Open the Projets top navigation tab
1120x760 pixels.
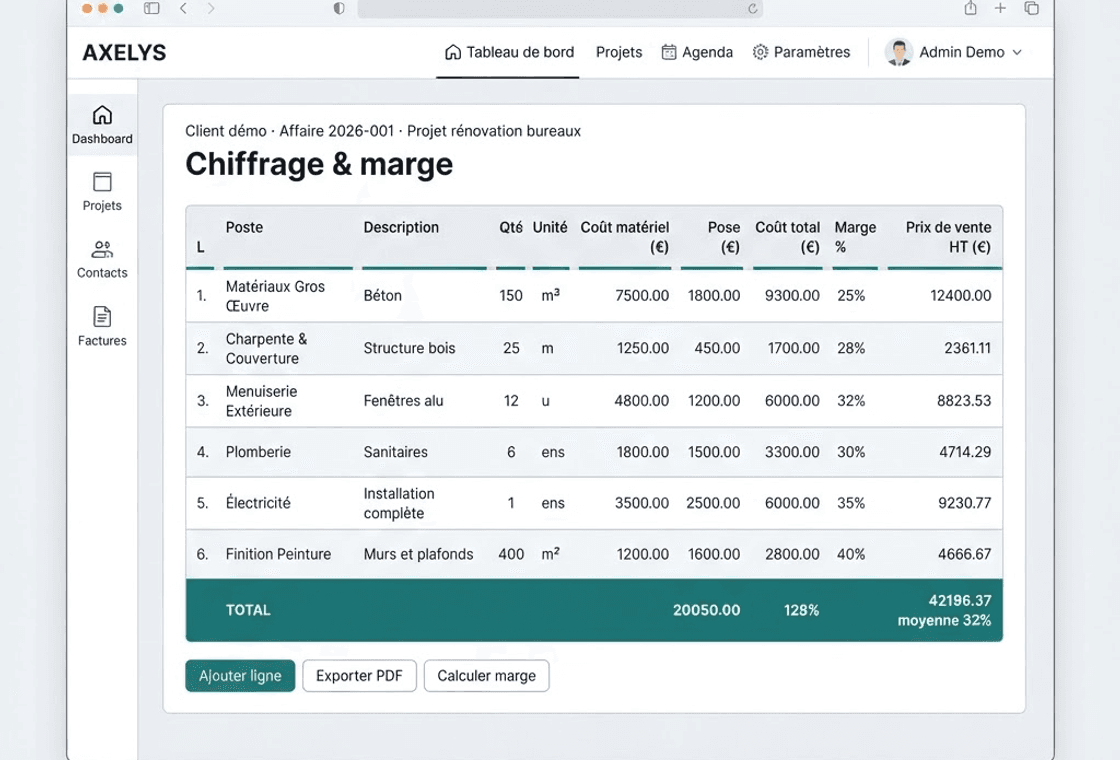pos(619,52)
